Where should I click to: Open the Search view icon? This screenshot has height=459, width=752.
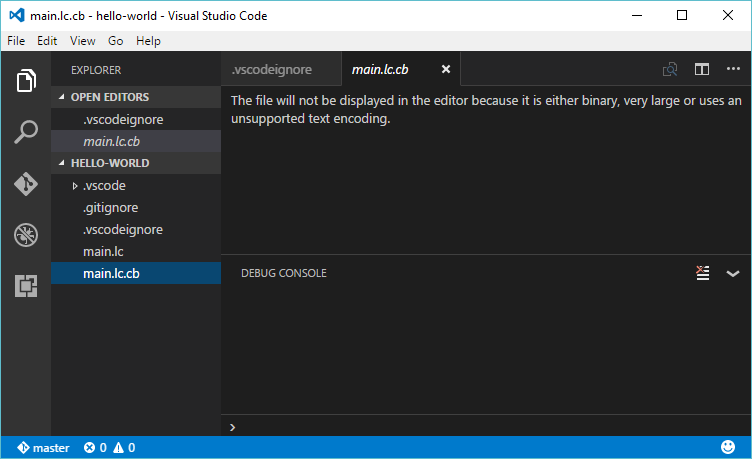(x=26, y=132)
